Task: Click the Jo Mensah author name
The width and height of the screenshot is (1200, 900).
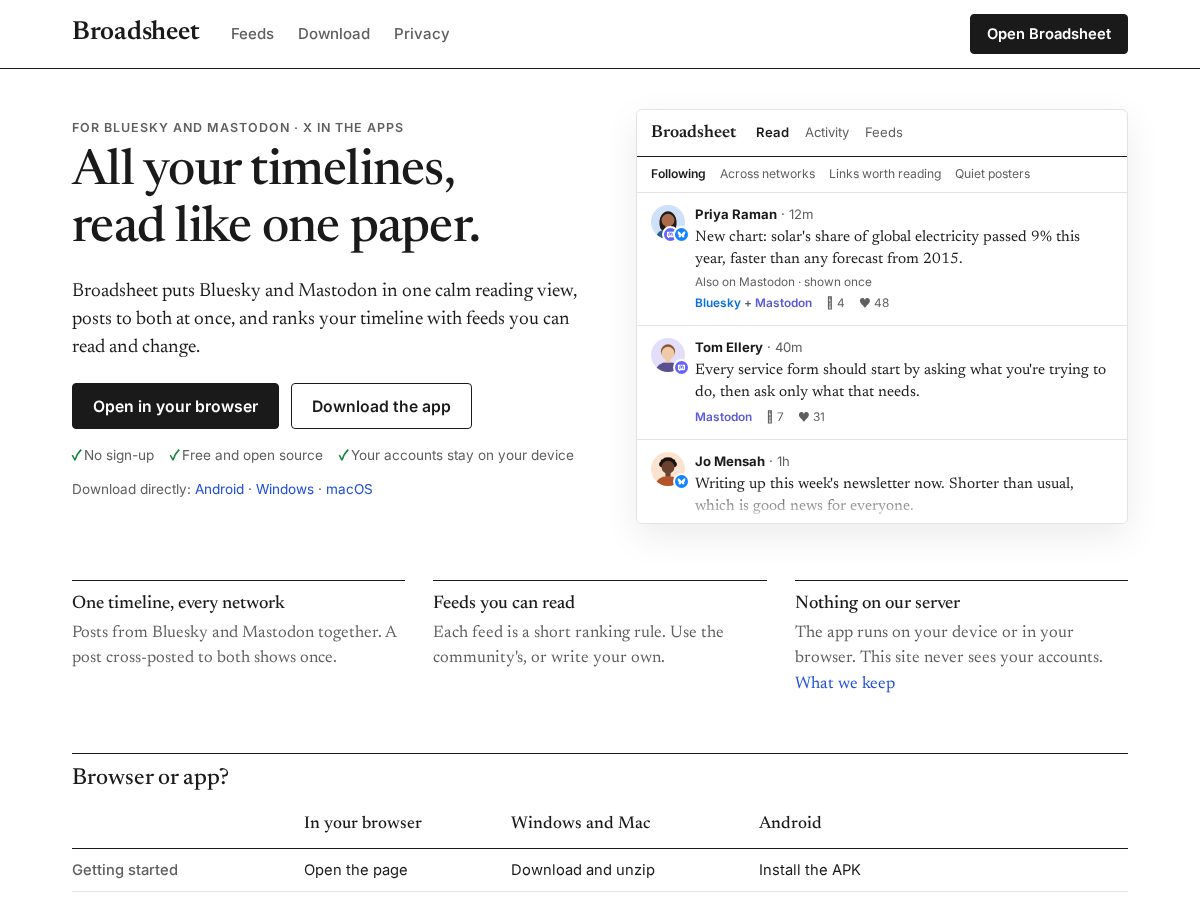Action: 730,461
